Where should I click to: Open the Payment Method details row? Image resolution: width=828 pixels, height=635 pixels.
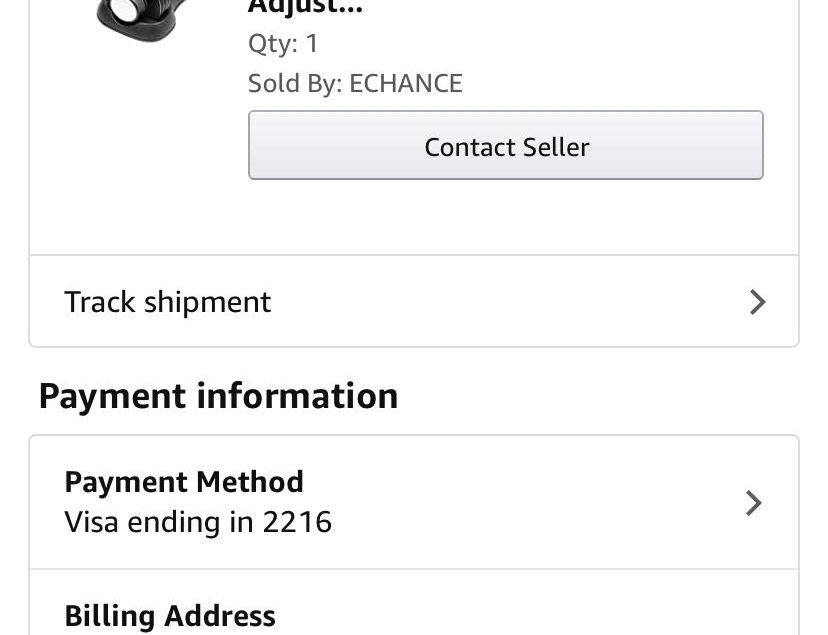414,502
